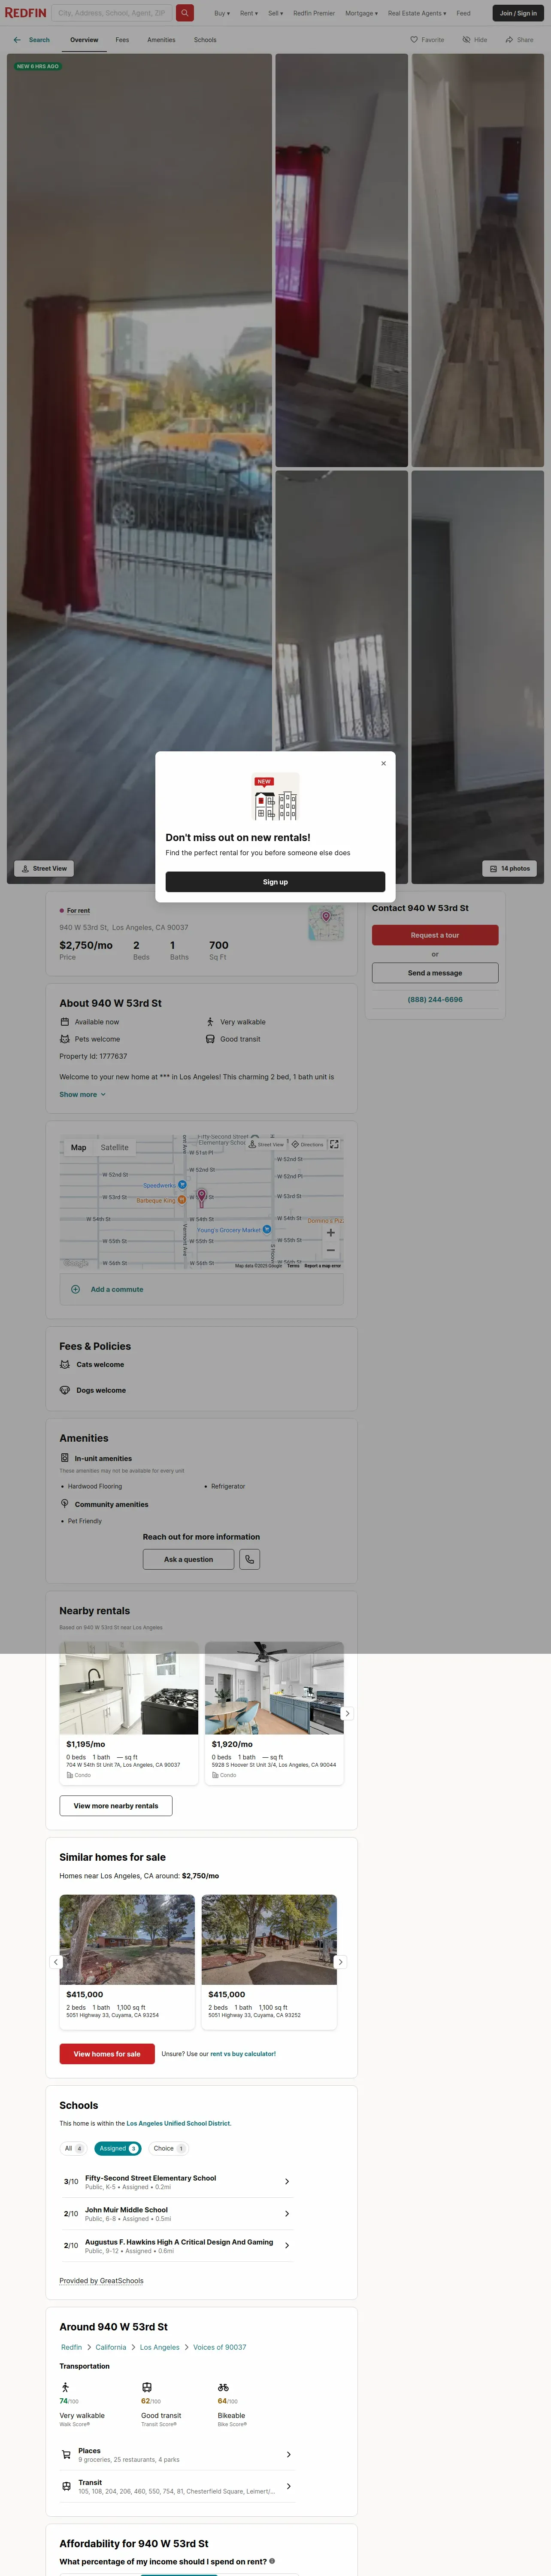Call (888) 244-6696 link
The width and height of the screenshot is (551, 2576).
coord(435,999)
